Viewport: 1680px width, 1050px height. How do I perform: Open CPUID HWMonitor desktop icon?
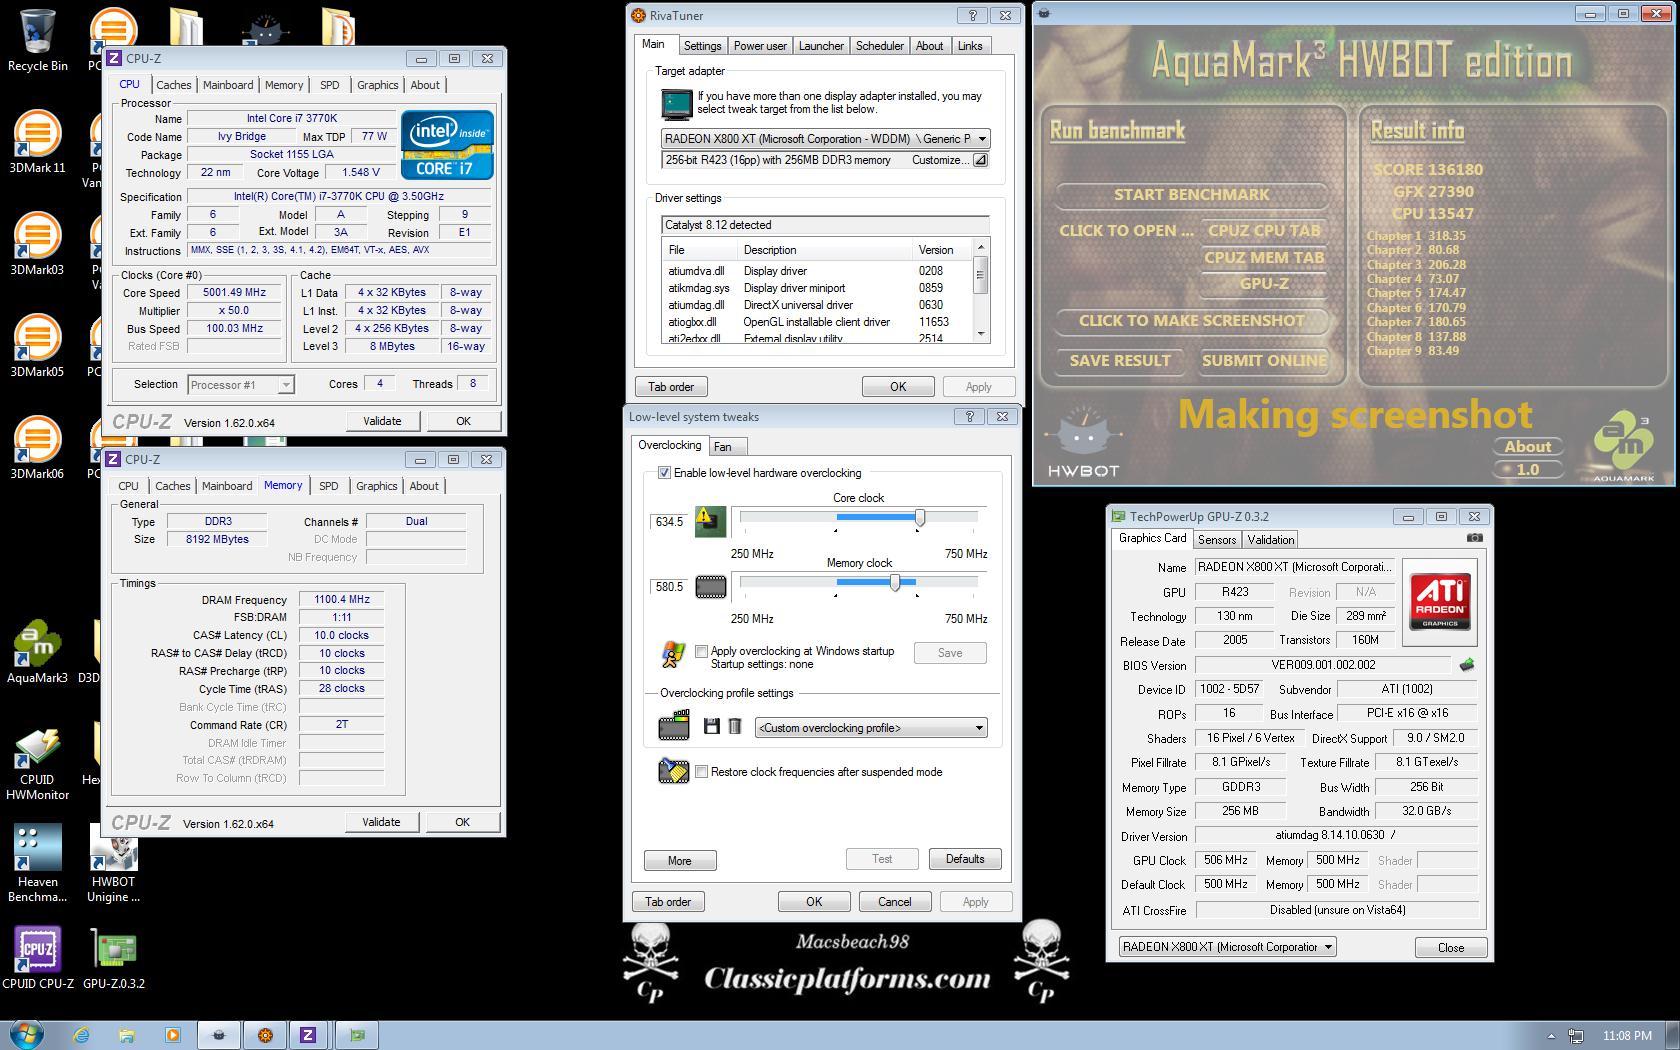pos(37,762)
